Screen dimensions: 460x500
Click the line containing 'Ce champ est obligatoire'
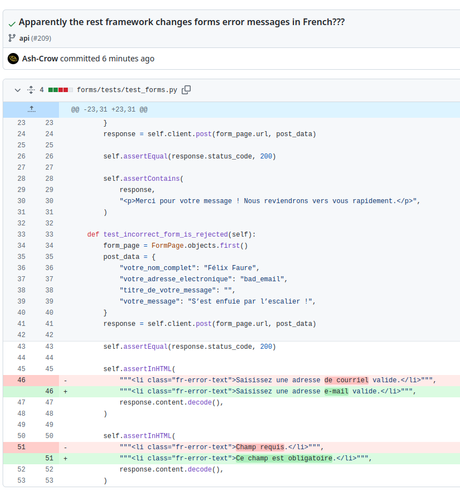(x=232, y=458)
